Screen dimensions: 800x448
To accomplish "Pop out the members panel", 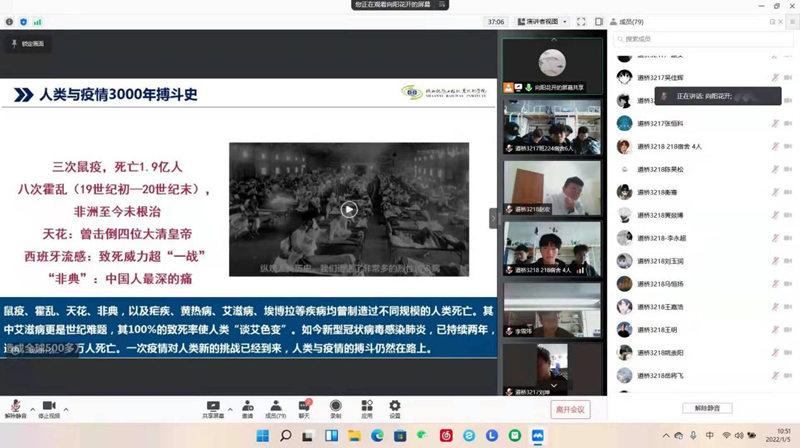I will pos(772,22).
